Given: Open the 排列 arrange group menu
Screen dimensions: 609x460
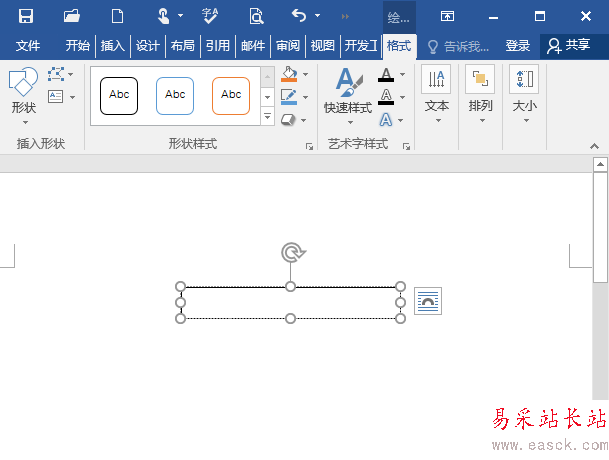Looking at the screenshot, I should tap(480, 94).
